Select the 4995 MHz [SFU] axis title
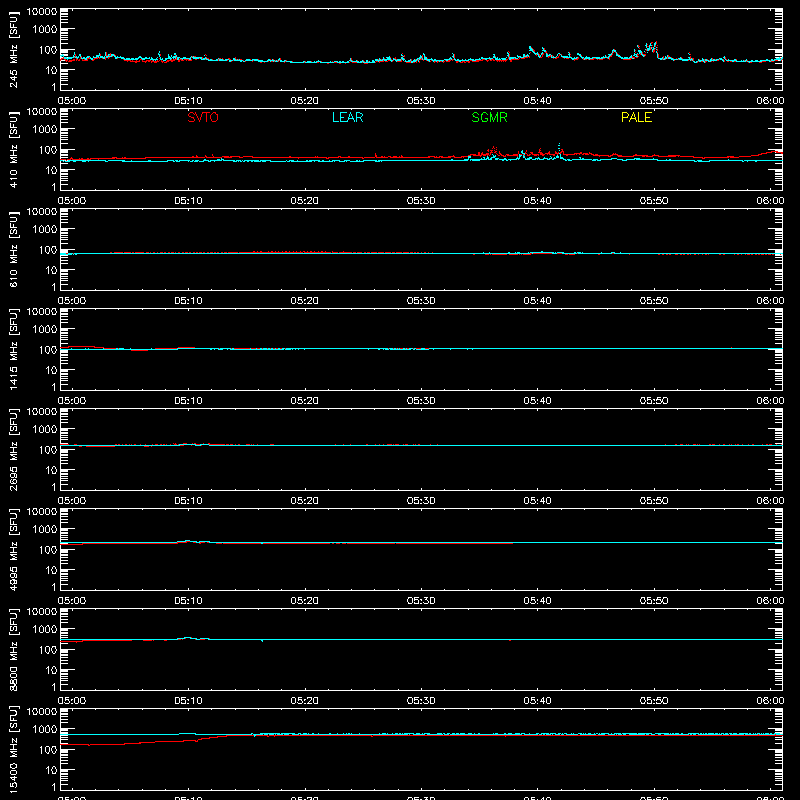800x800 pixels. pyautogui.click(x=13, y=549)
